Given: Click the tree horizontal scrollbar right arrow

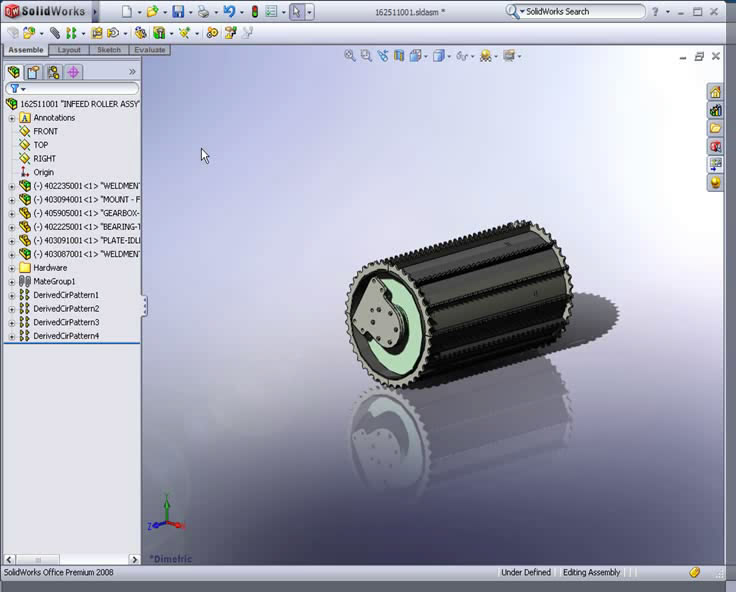Looking at the screenshot, I should click(134, 560).
